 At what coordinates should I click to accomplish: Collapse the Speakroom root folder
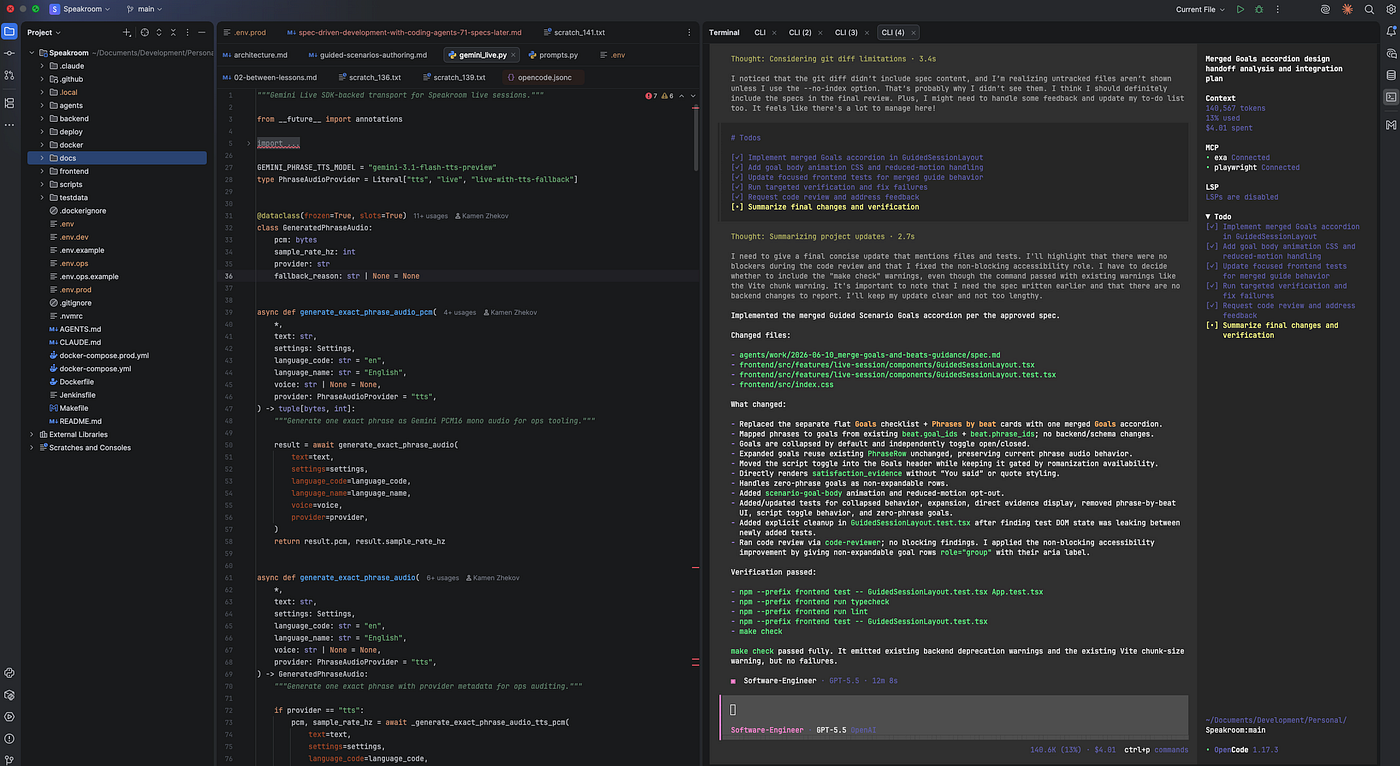click(31, 53)
